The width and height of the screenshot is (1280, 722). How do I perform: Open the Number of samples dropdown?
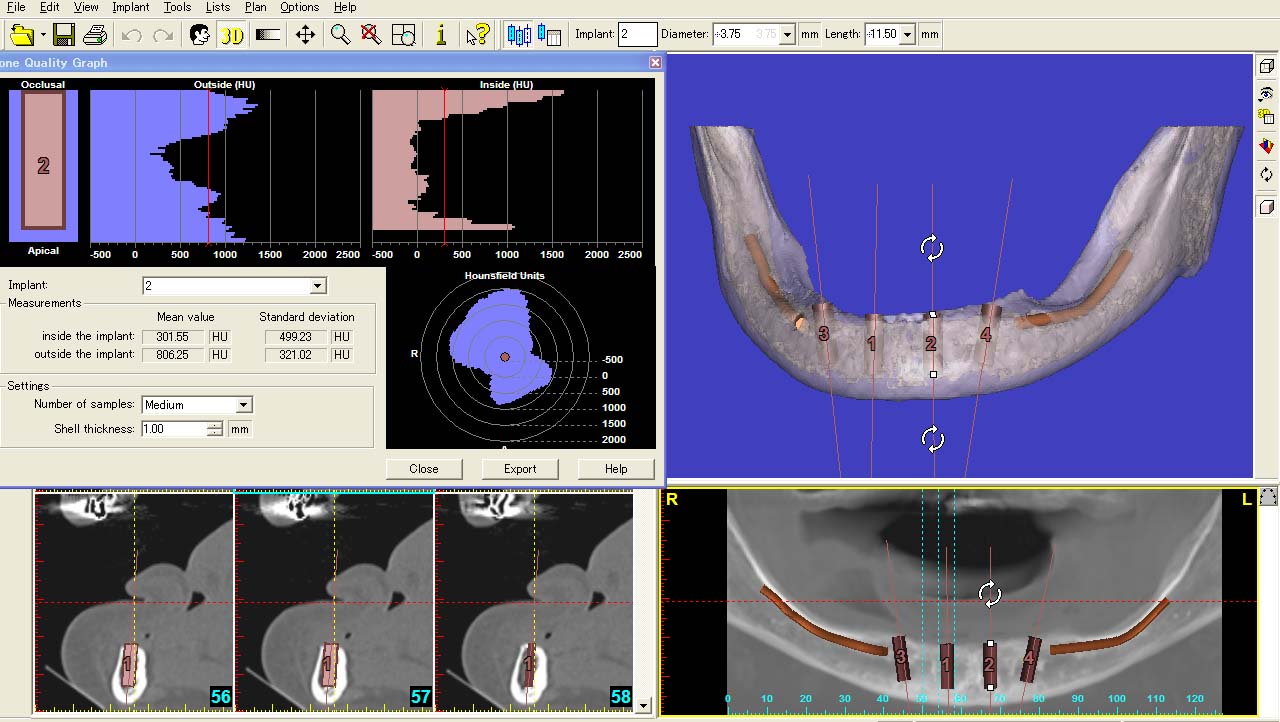coord(243,405)
